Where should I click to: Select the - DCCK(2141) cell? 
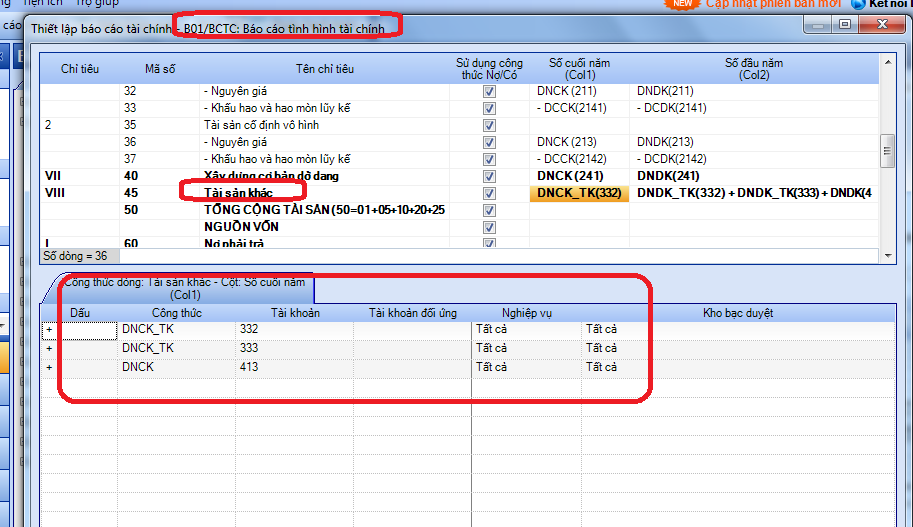(x=579, y=108)
